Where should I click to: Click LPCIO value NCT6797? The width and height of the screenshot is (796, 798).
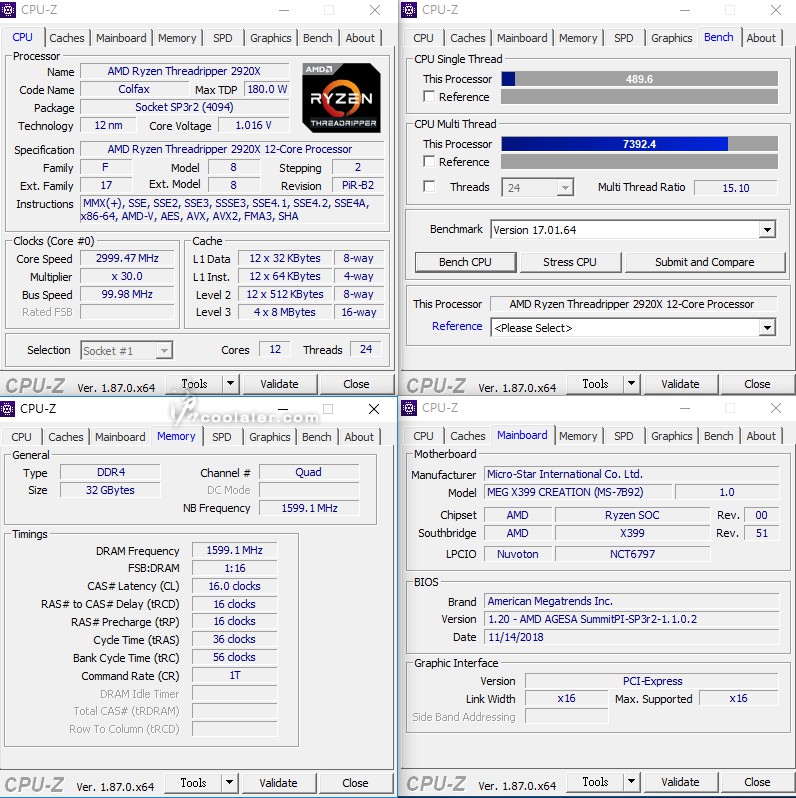pyautogui.click(x=632, y=554)
